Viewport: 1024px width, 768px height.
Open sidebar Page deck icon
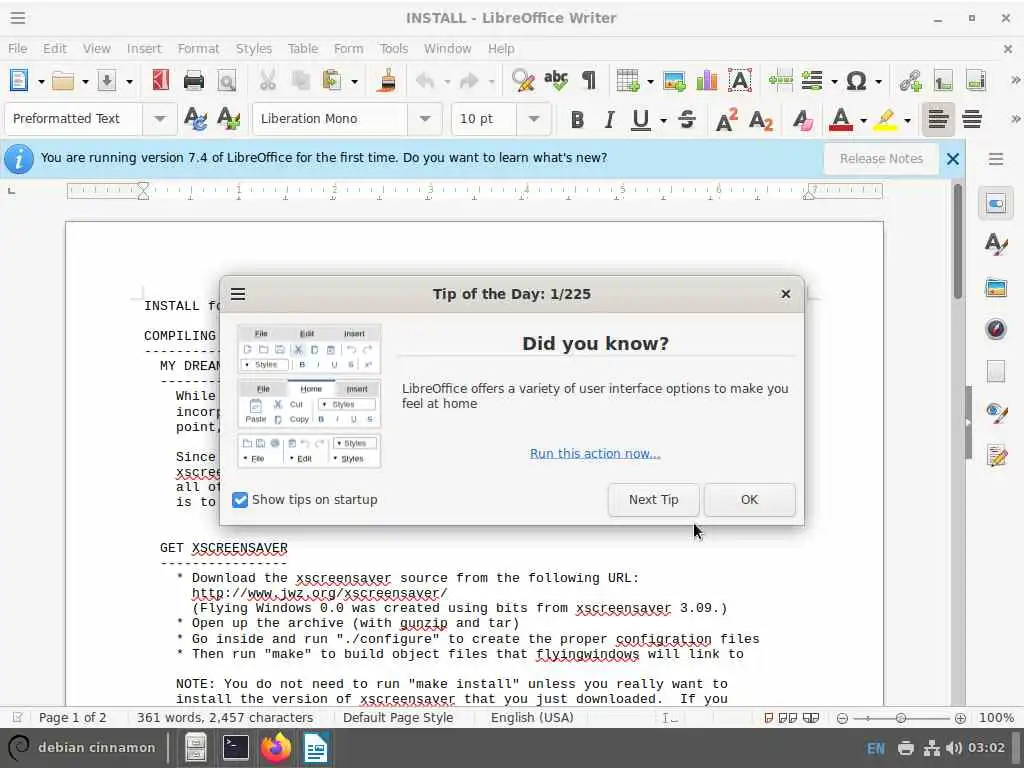[x=995, y=371]
